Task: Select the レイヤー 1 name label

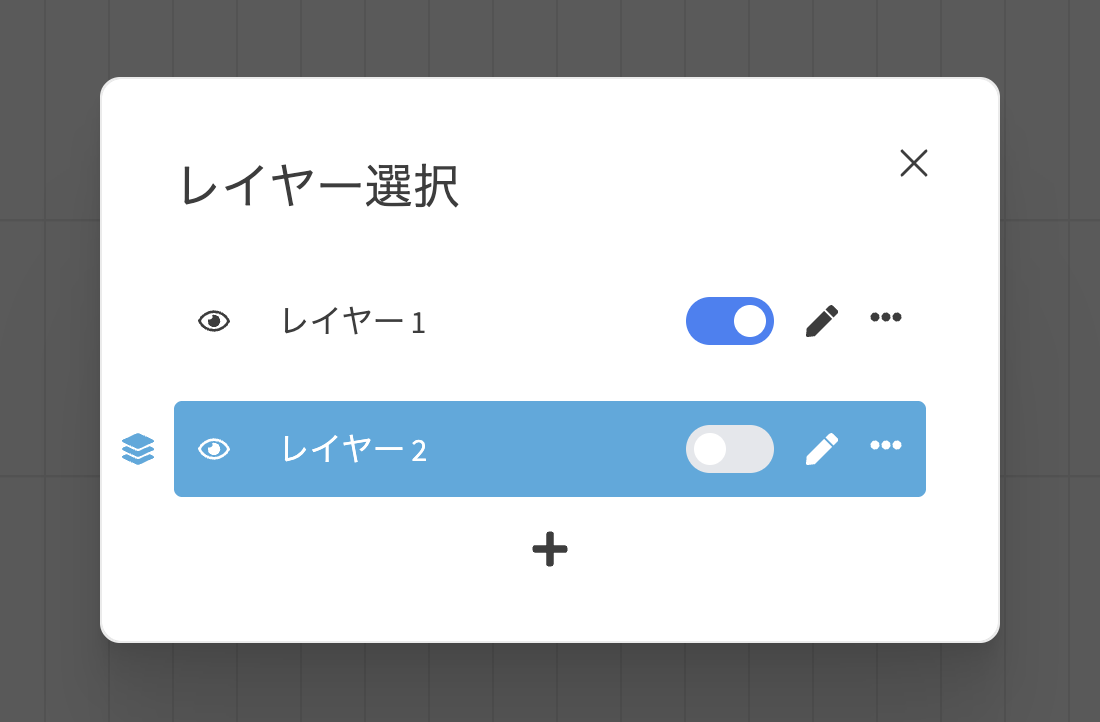Action: tap(354, 321)
